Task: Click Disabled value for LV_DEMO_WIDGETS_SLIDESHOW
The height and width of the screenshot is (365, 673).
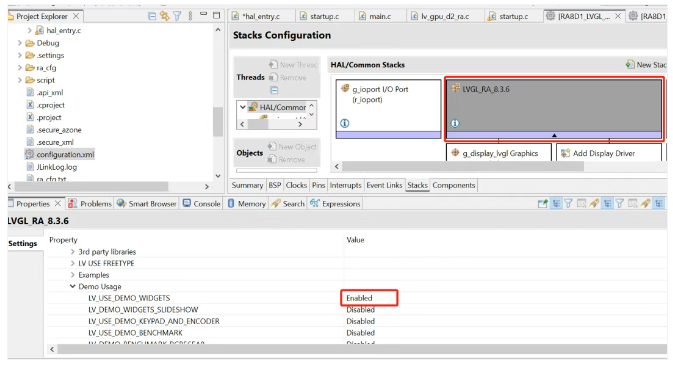Action: point(361,310)
